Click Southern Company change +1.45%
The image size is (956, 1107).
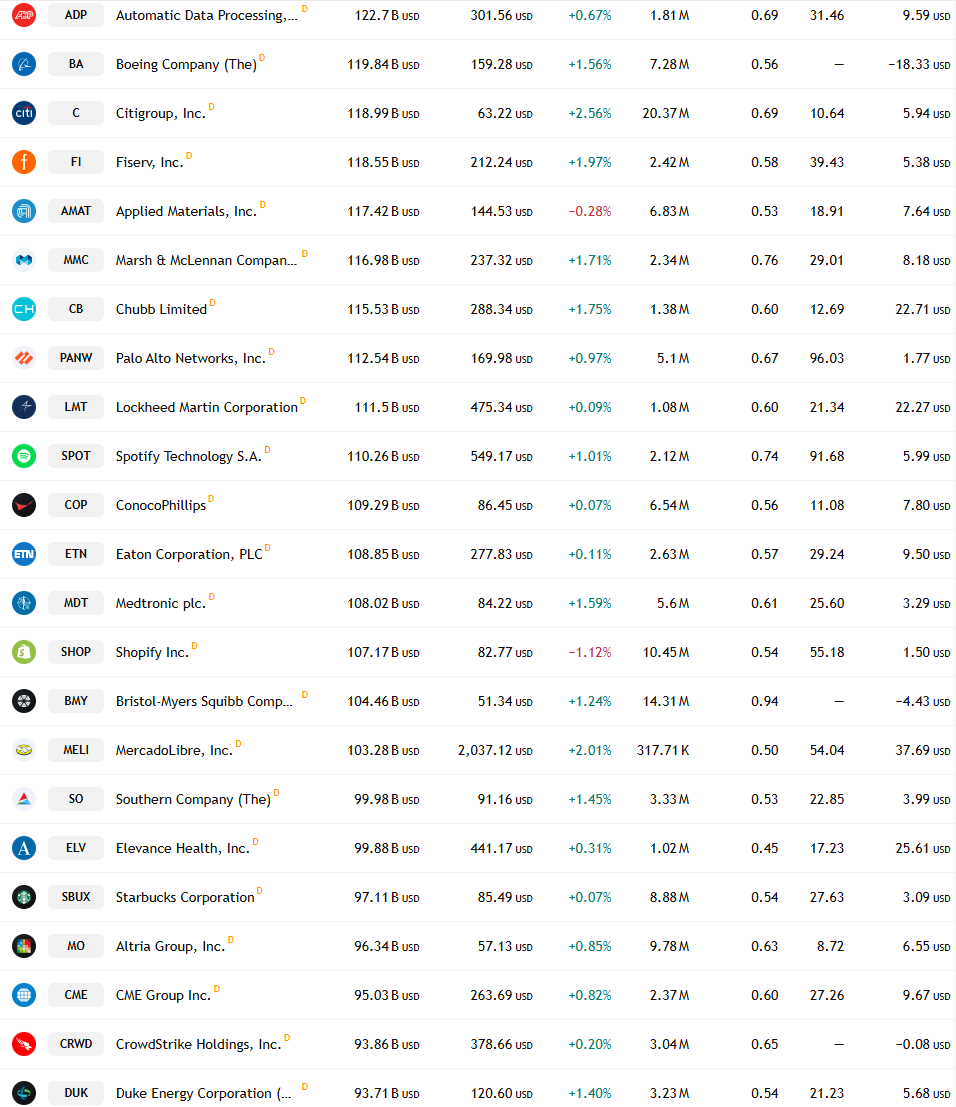(590, 799)
